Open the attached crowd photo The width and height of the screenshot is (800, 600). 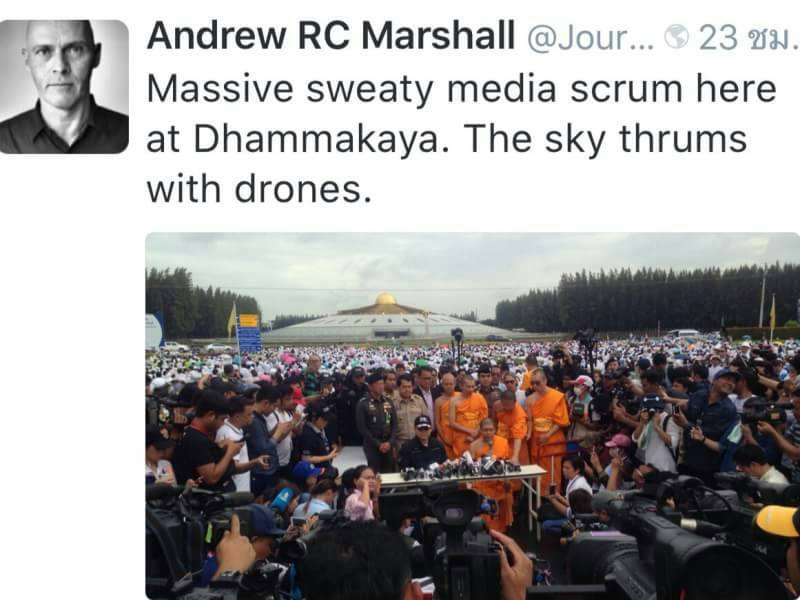coord(473,416)
